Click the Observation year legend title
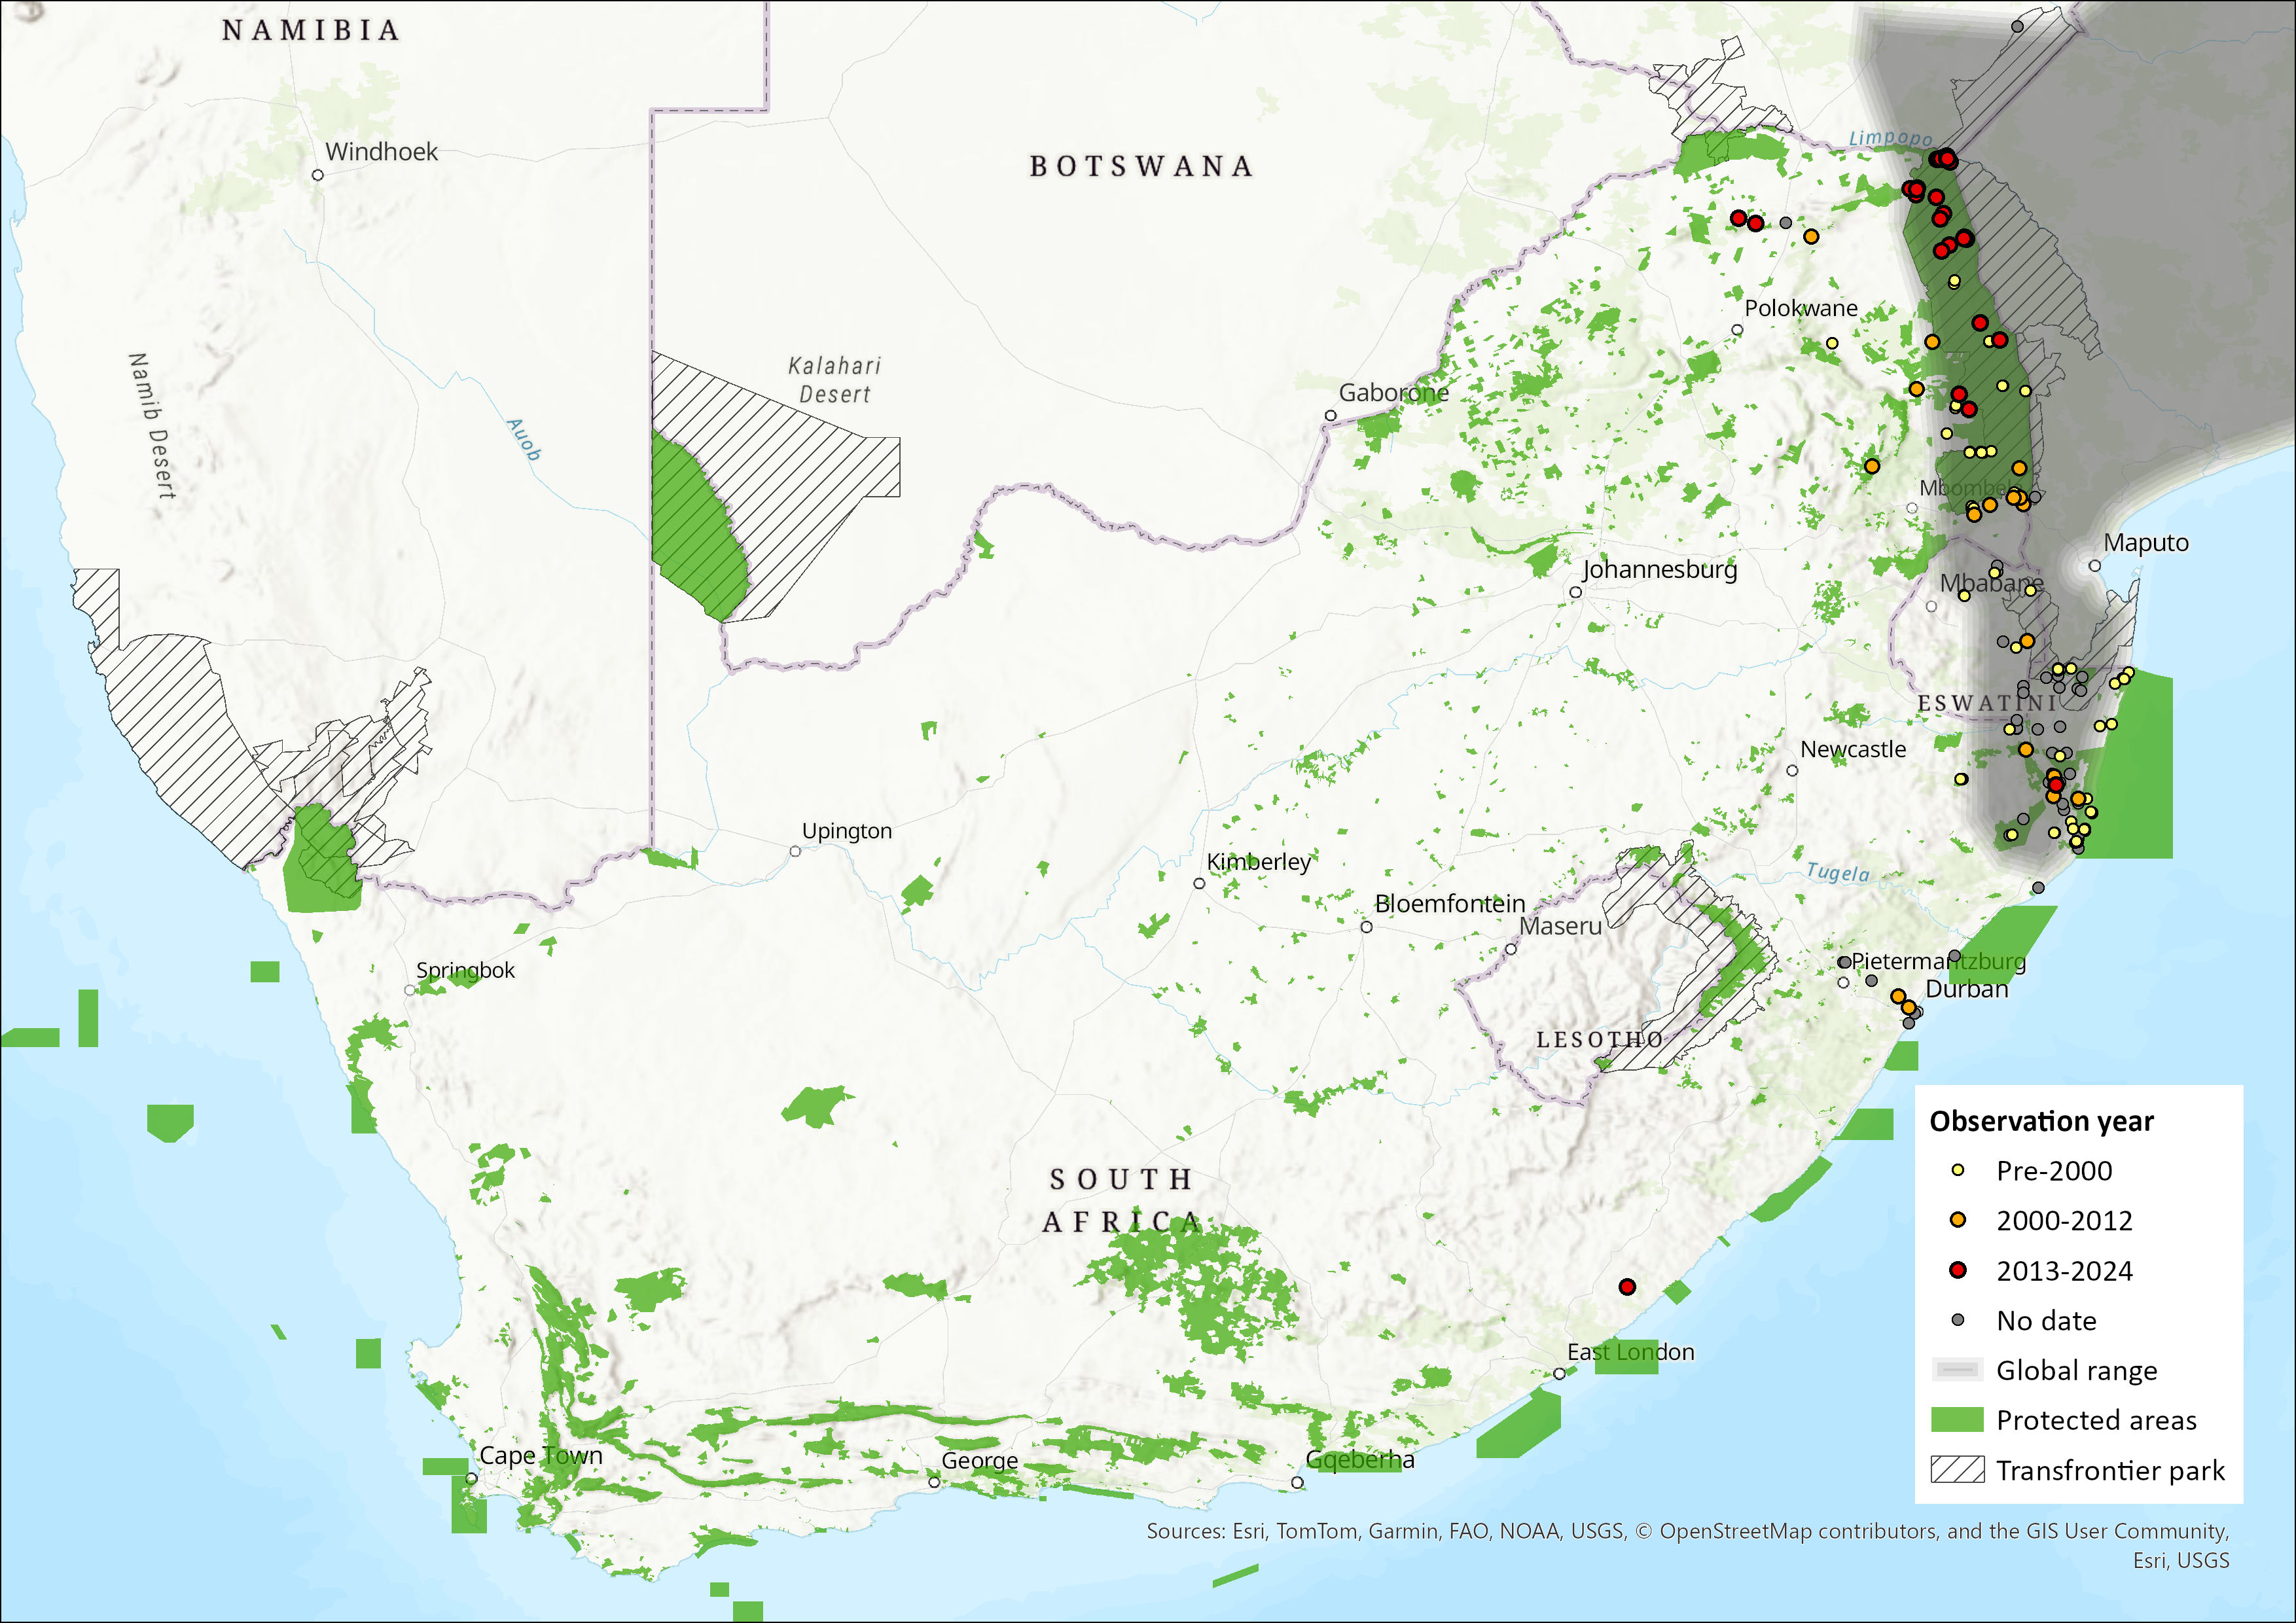This screenshot has height=1623, width=2296. coord(2041,1121)
